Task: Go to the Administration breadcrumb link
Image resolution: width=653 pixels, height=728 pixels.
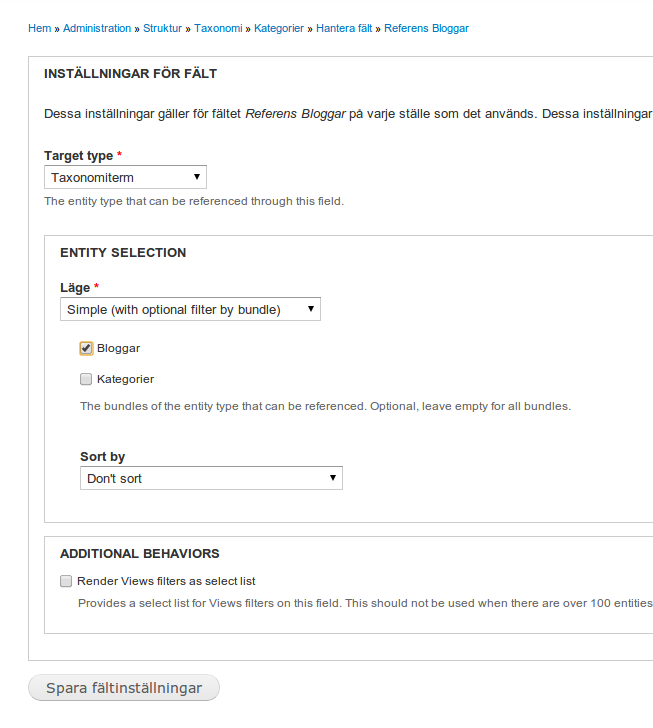Action: [97, 28]
